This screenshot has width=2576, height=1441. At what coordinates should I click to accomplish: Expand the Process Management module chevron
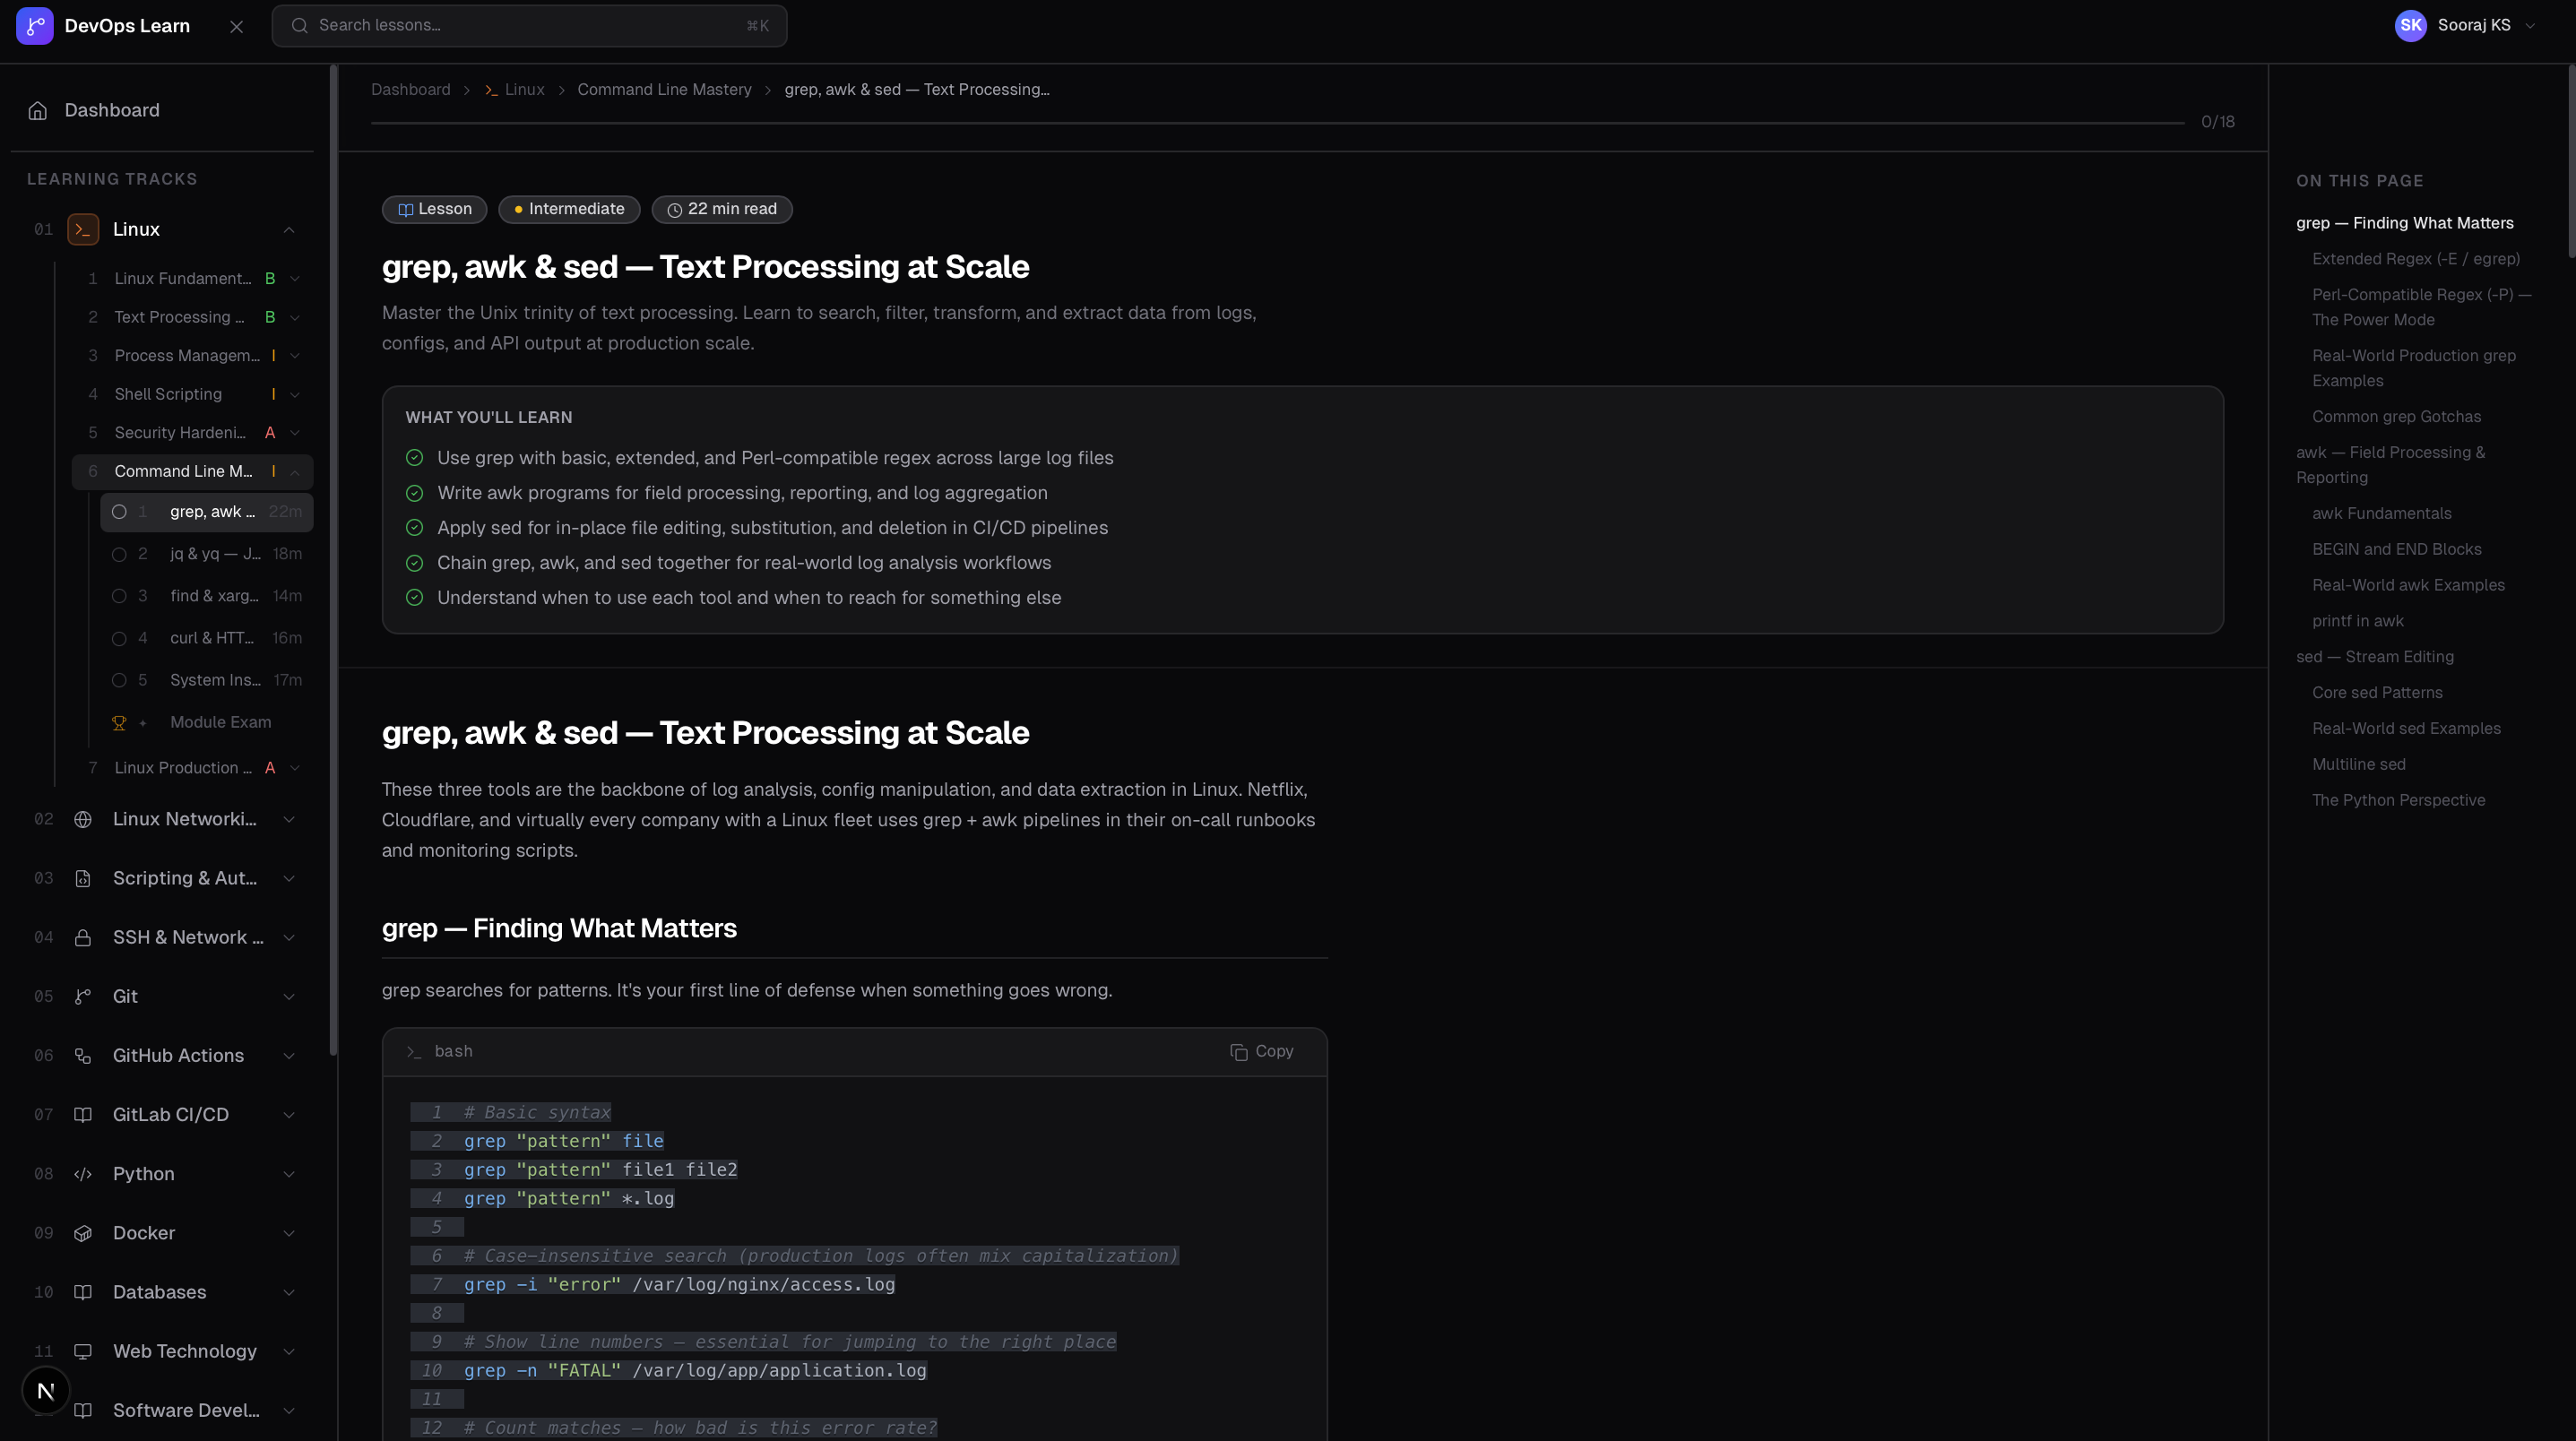(295, 356)
